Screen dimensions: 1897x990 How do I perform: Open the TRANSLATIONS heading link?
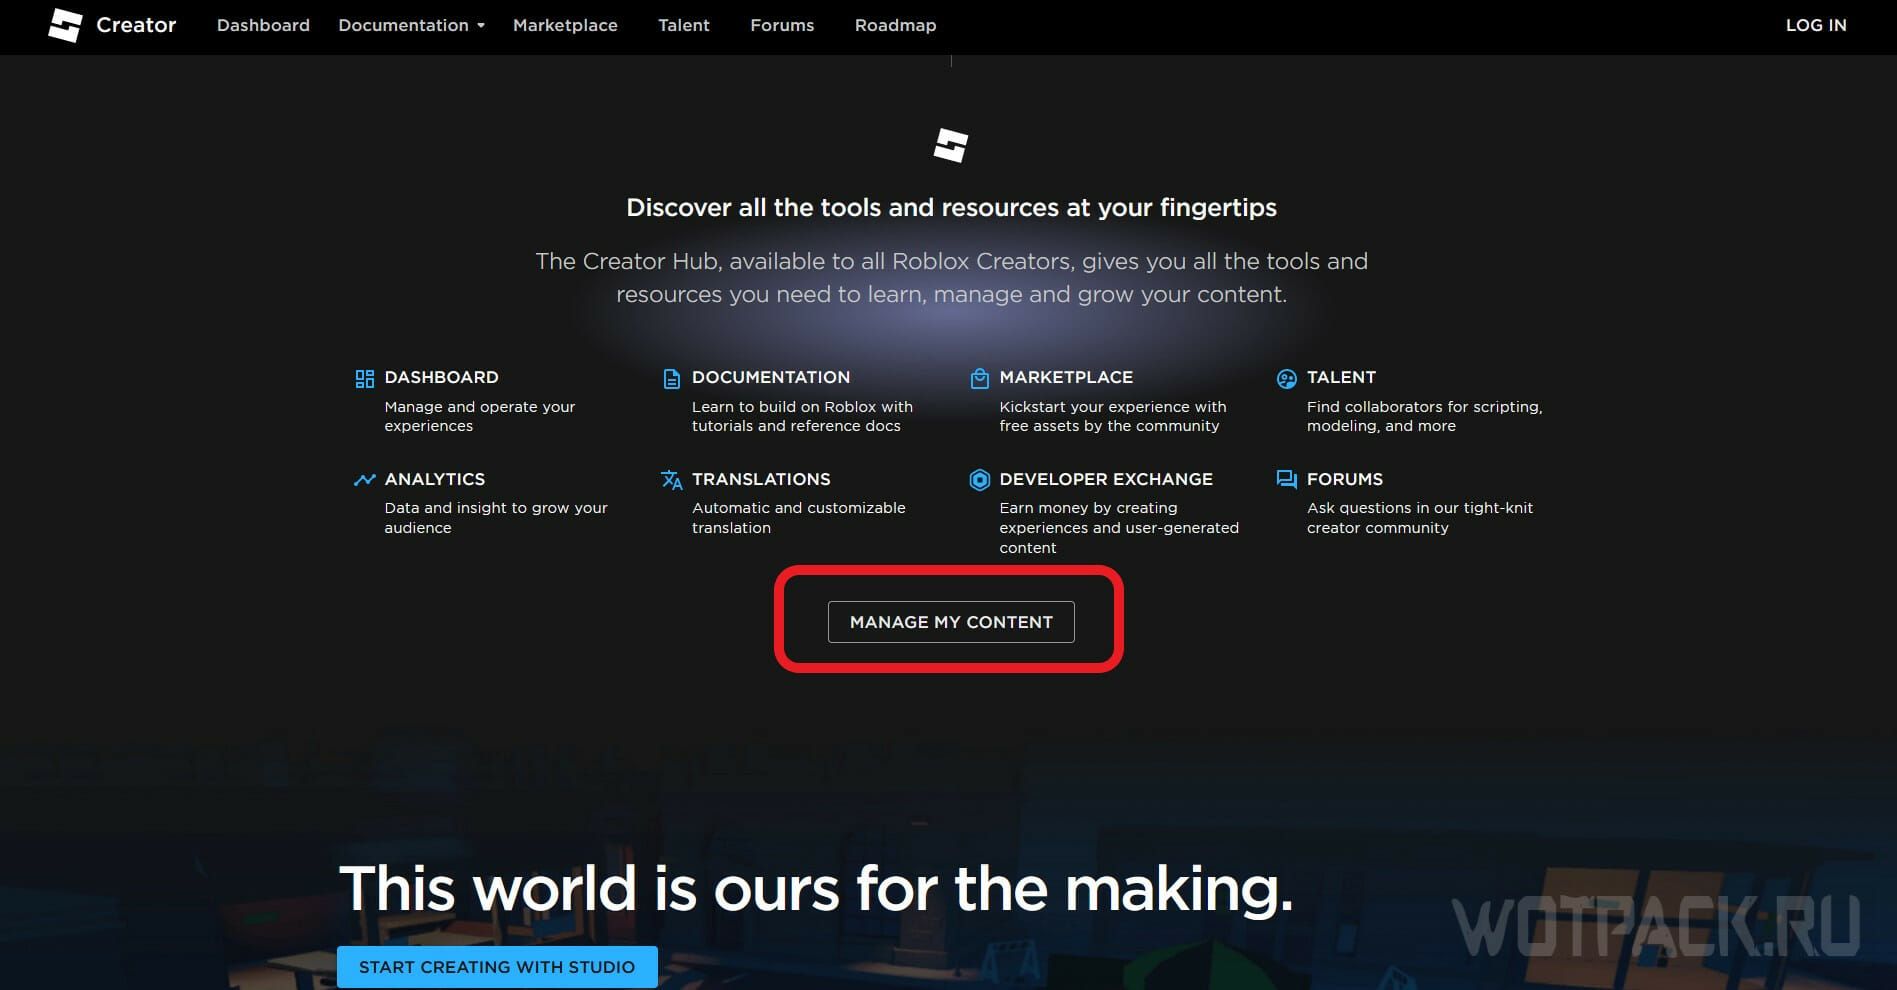(x=761, y=479)
